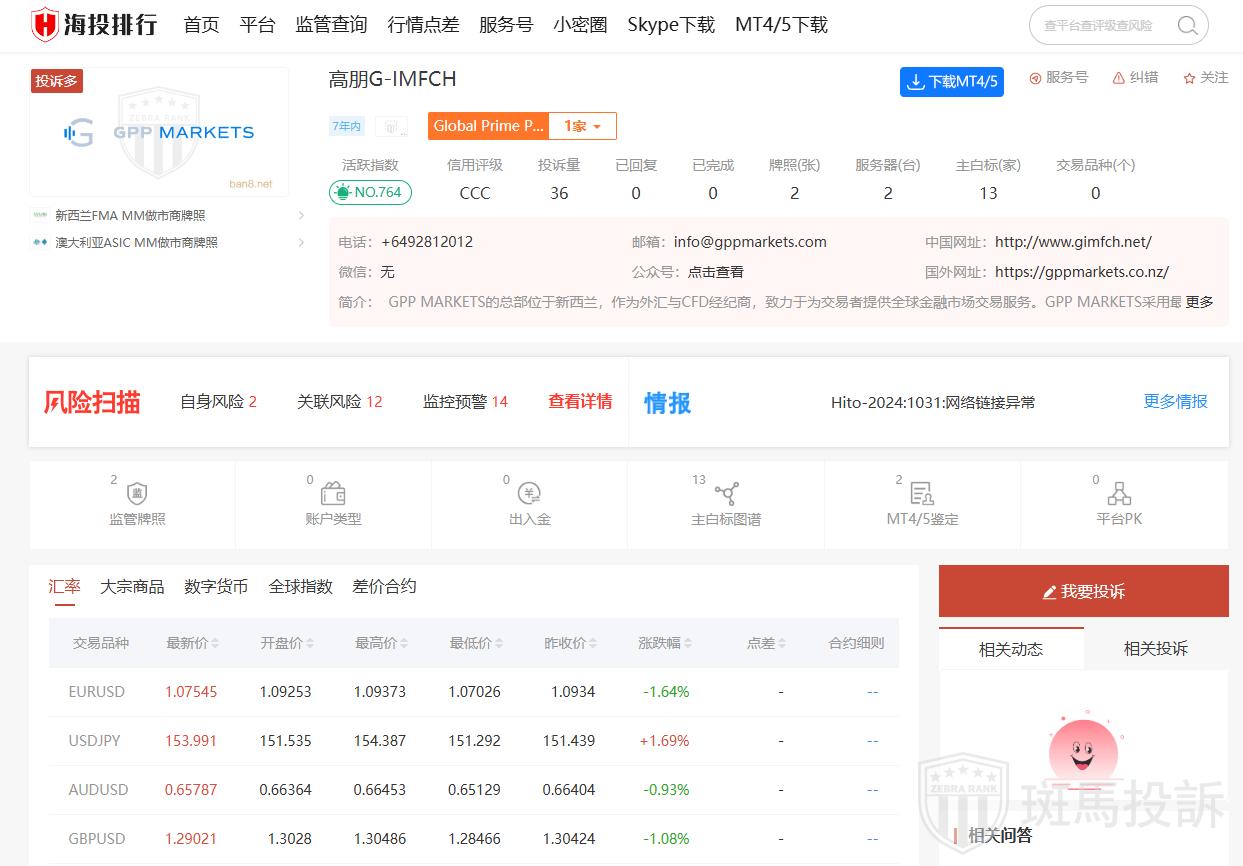Open 监管查询 in navigation menu
This screenshot has height=866, width=1243.
(331, 25)
